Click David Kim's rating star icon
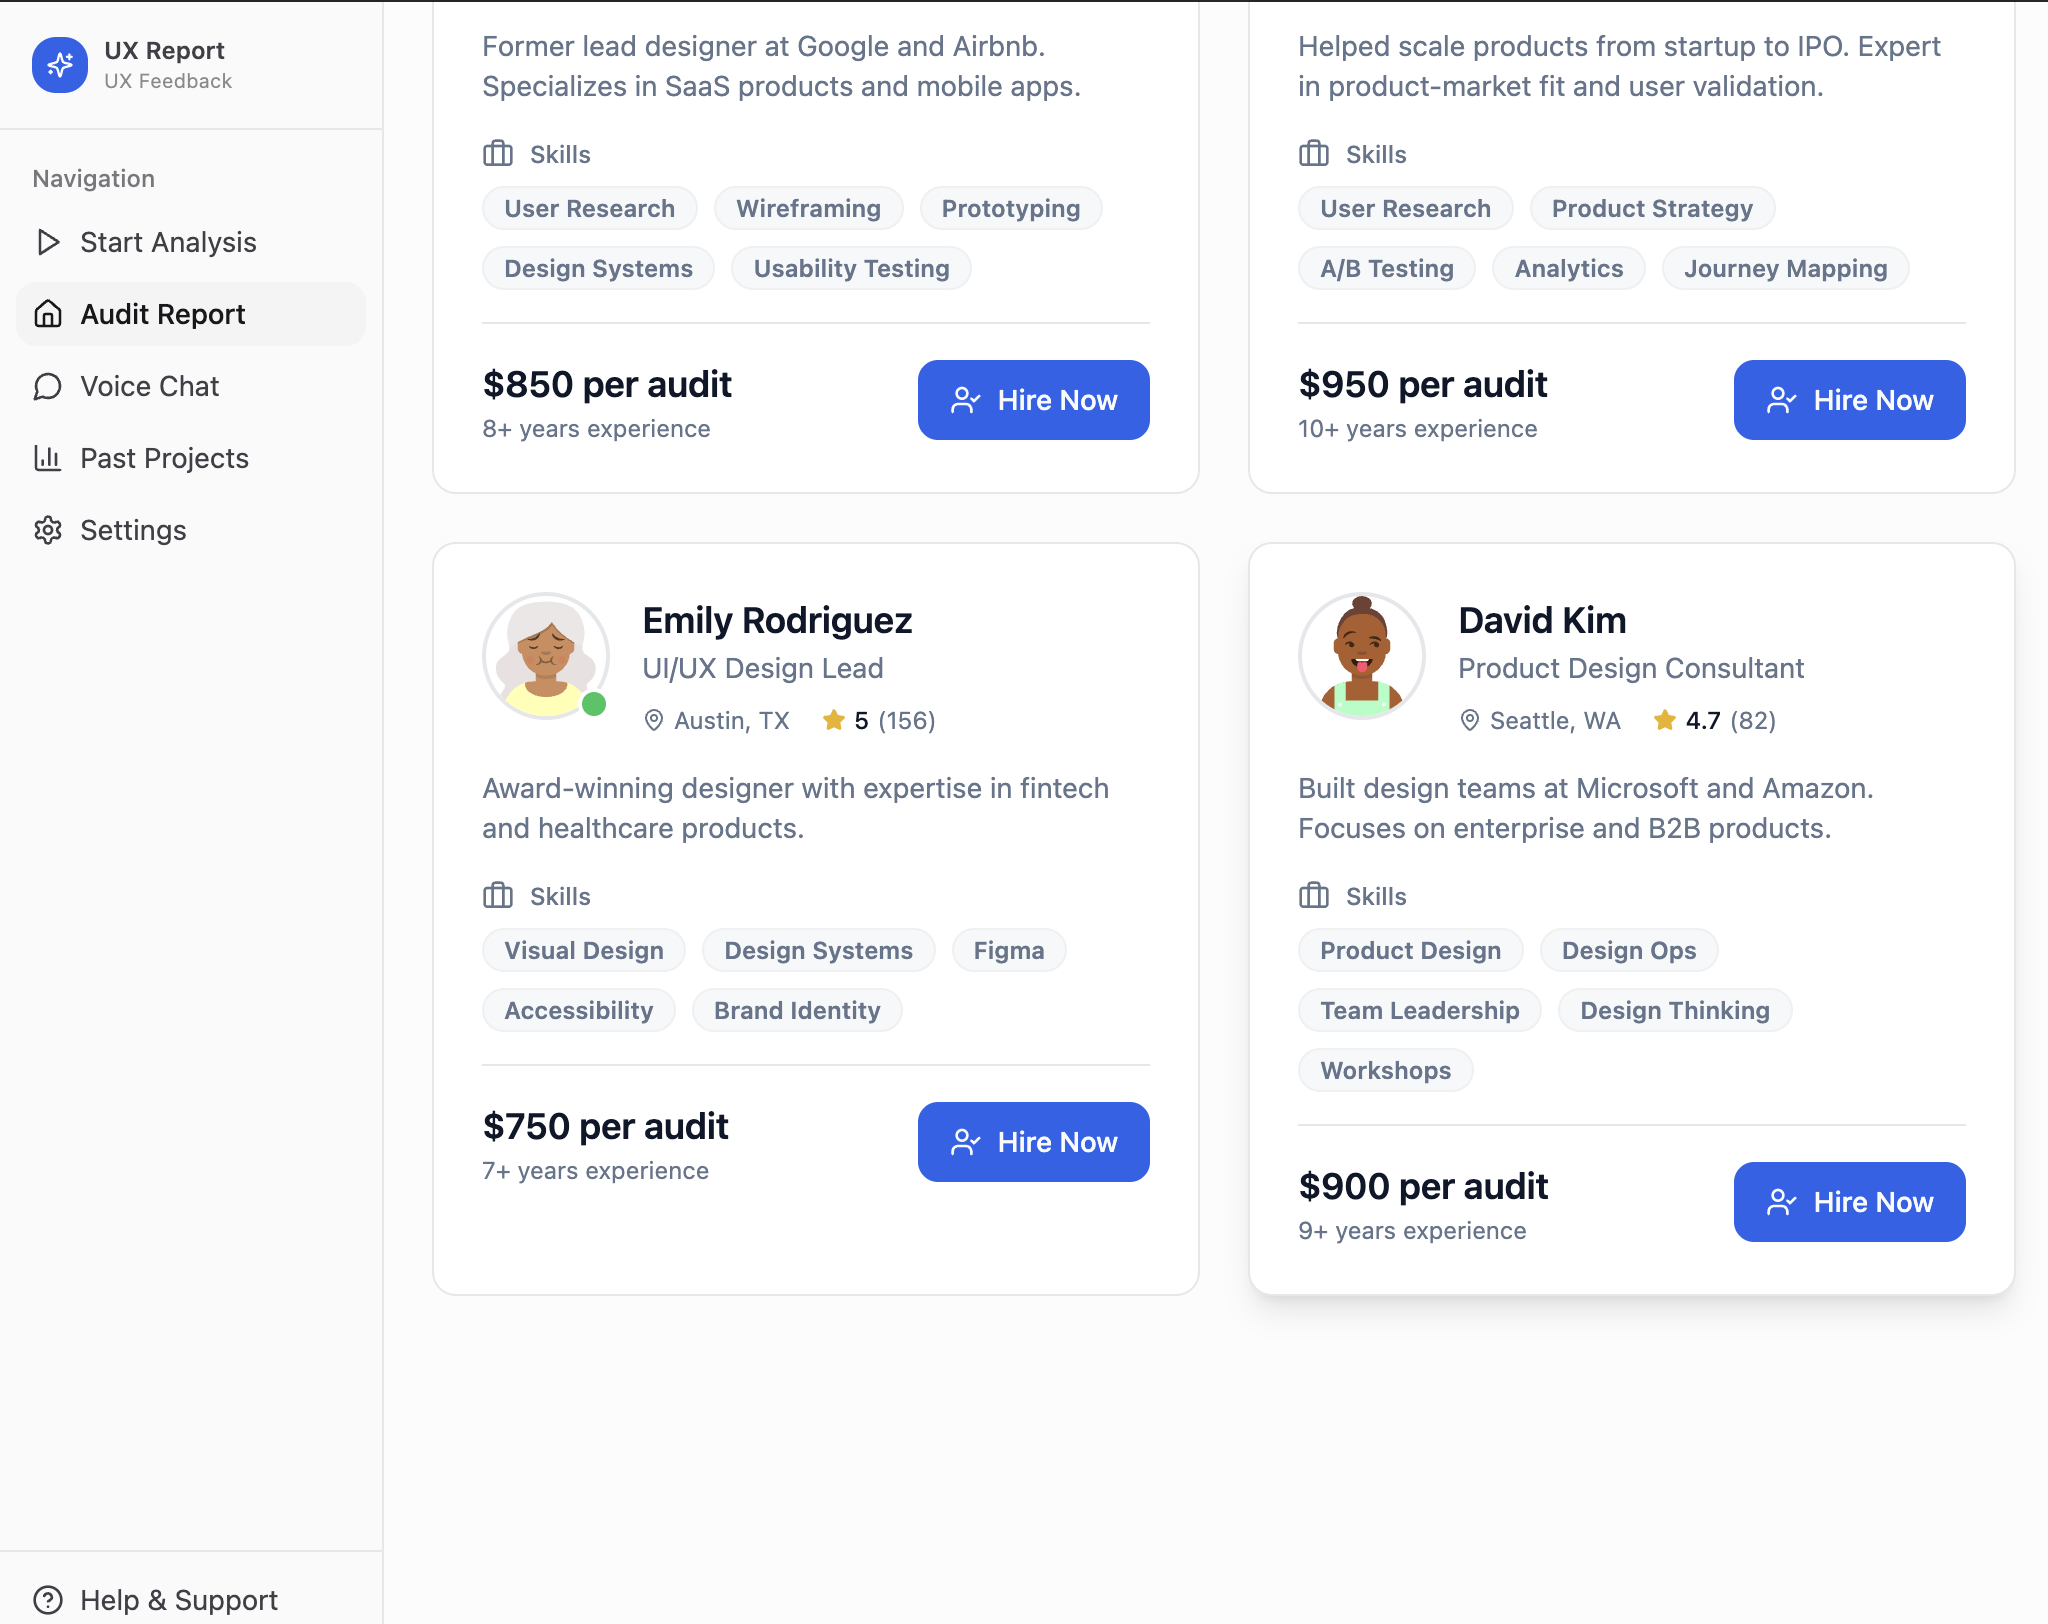Viewport: 2048px width, 1624px height. tap(1665, 720)
